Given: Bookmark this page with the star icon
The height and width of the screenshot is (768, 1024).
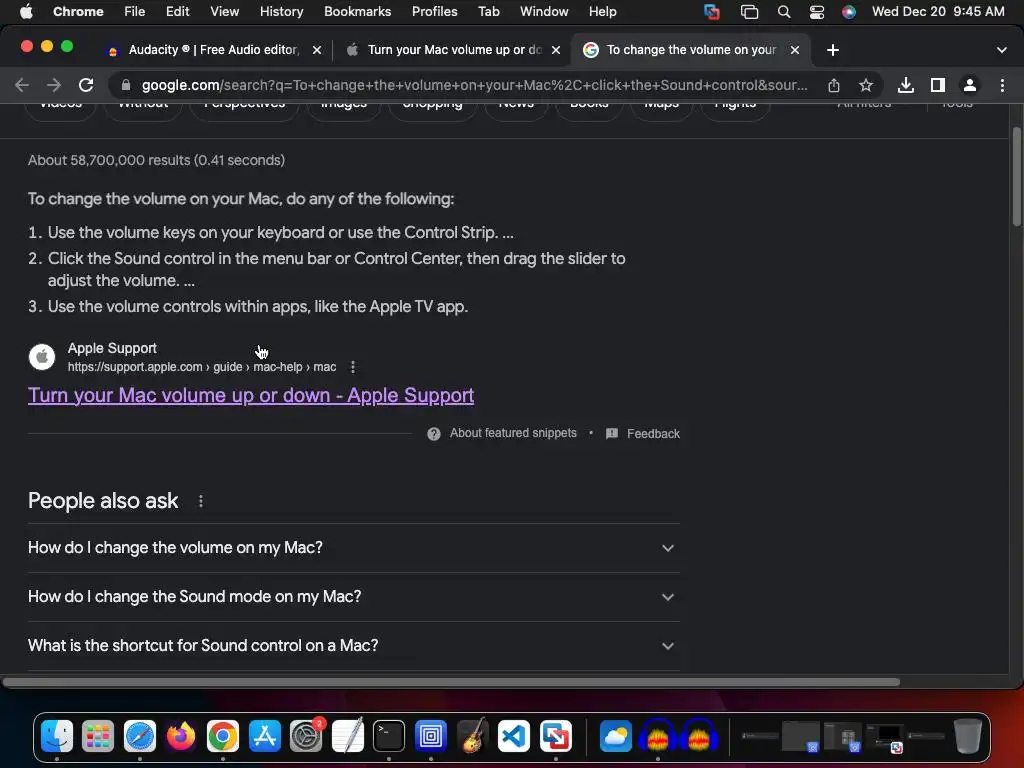Looking at the screenshot, I should coord(866,85).
